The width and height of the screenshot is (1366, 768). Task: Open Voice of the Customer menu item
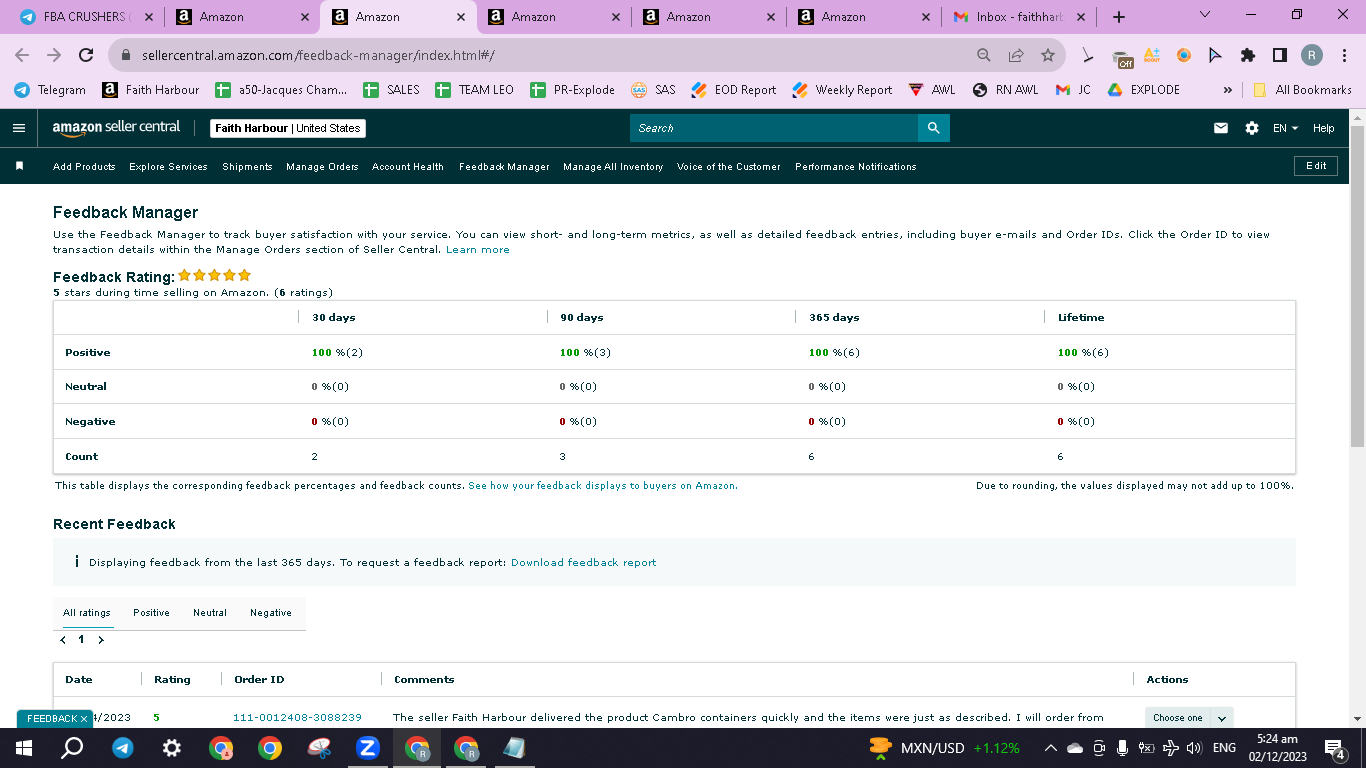click(729, 167)
